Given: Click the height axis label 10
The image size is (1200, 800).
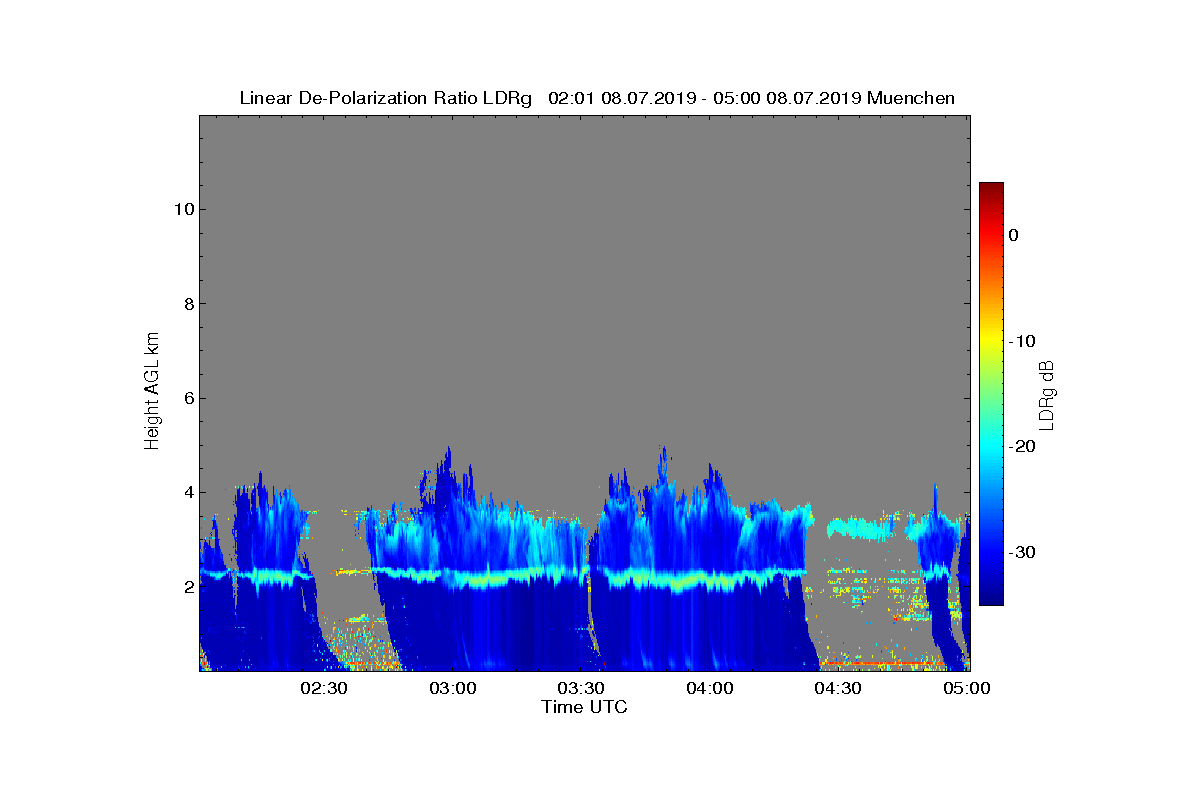Looking at the screenshot, I should [x=183, y=209].
